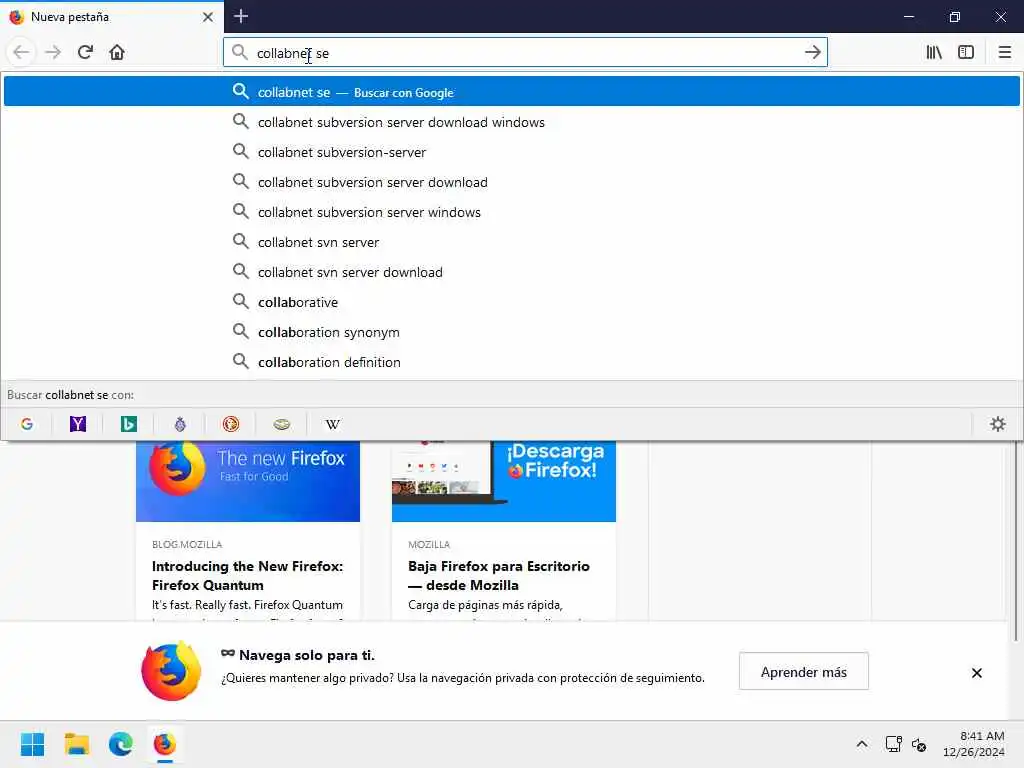Click the Firefox taskbar icon
Screen dimensions: 1024x768
(x=165, y=744)
